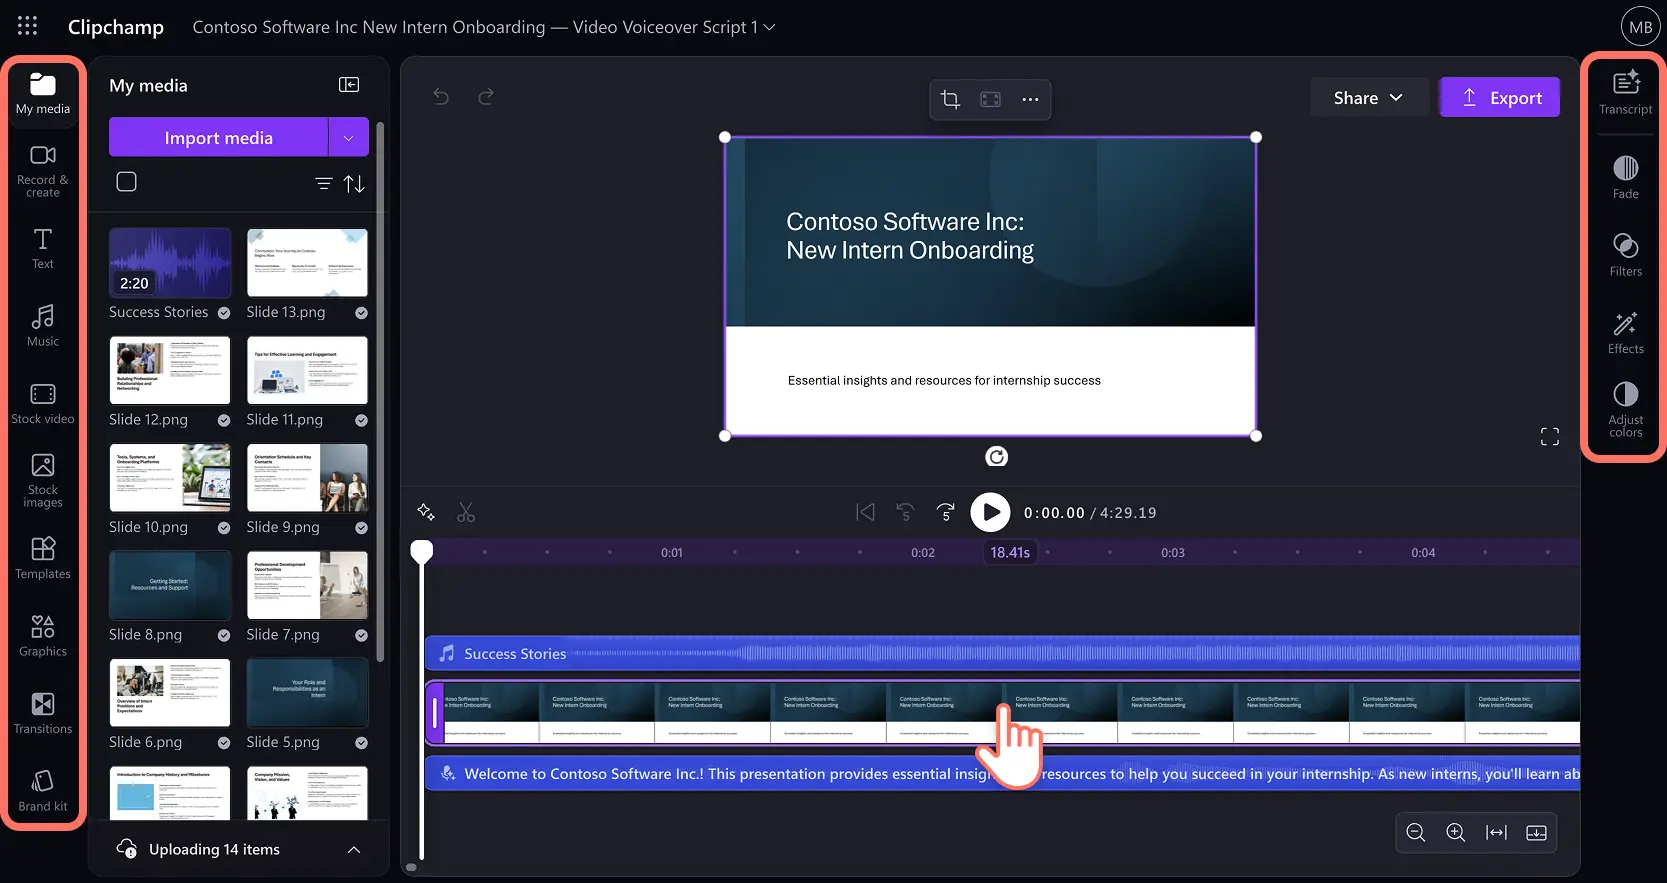Expand the Import media dropdown arrow
Viewport: 1667px width, 883px height.
(x=348, y=137)
